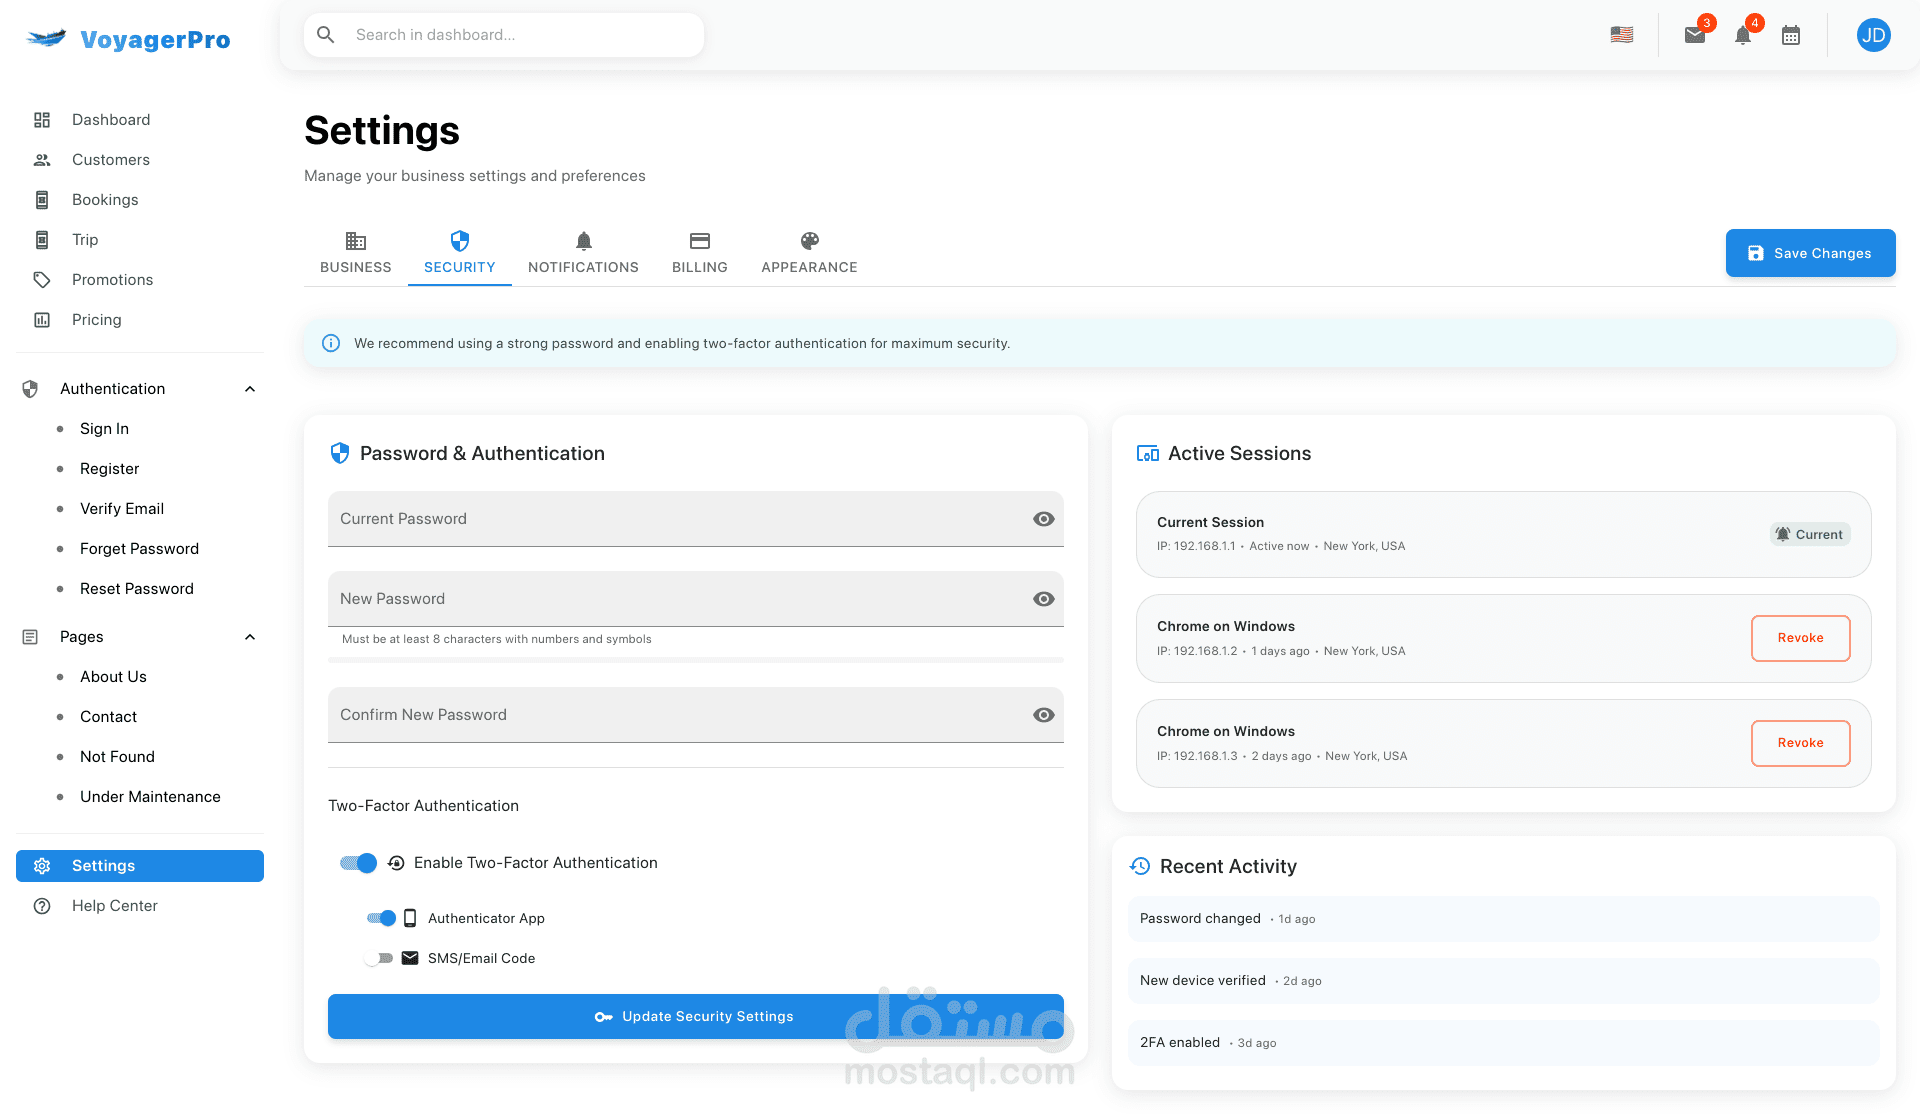Switch to the Billing tab
This screenshot has width=1920, height=1114.
coord(699,253)
